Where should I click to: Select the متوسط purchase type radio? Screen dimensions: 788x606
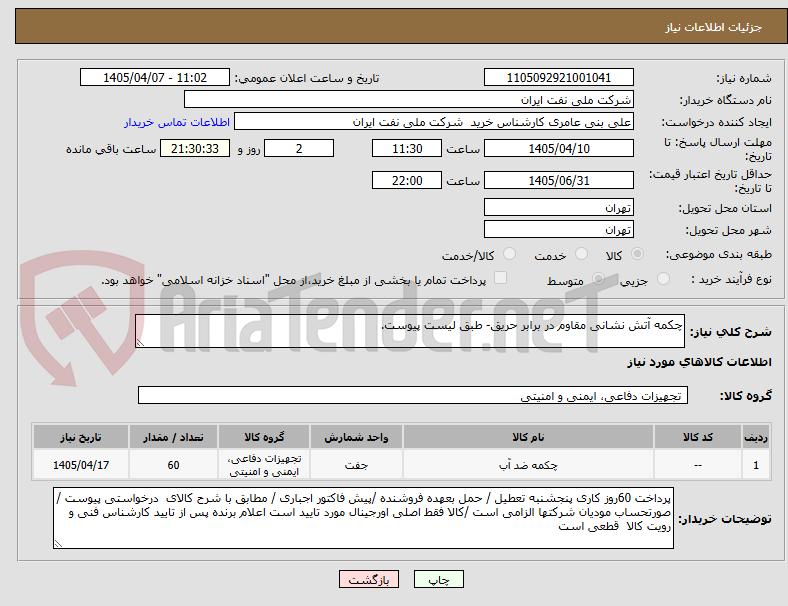(598, 278)
